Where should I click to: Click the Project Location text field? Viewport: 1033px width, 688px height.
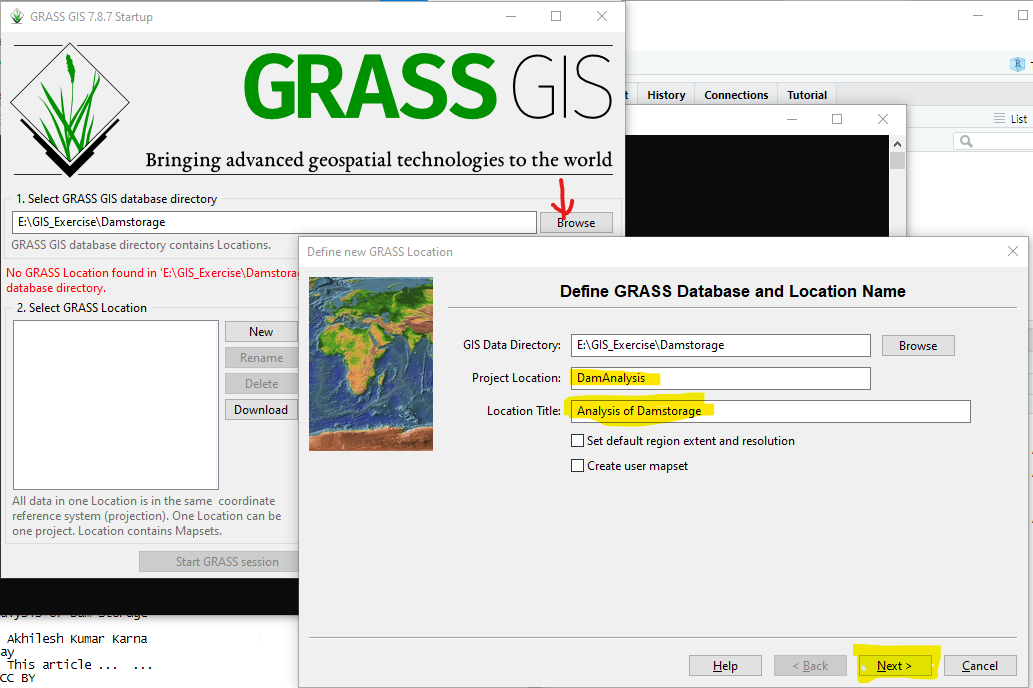pyautogui.click(x=720, y=378)
